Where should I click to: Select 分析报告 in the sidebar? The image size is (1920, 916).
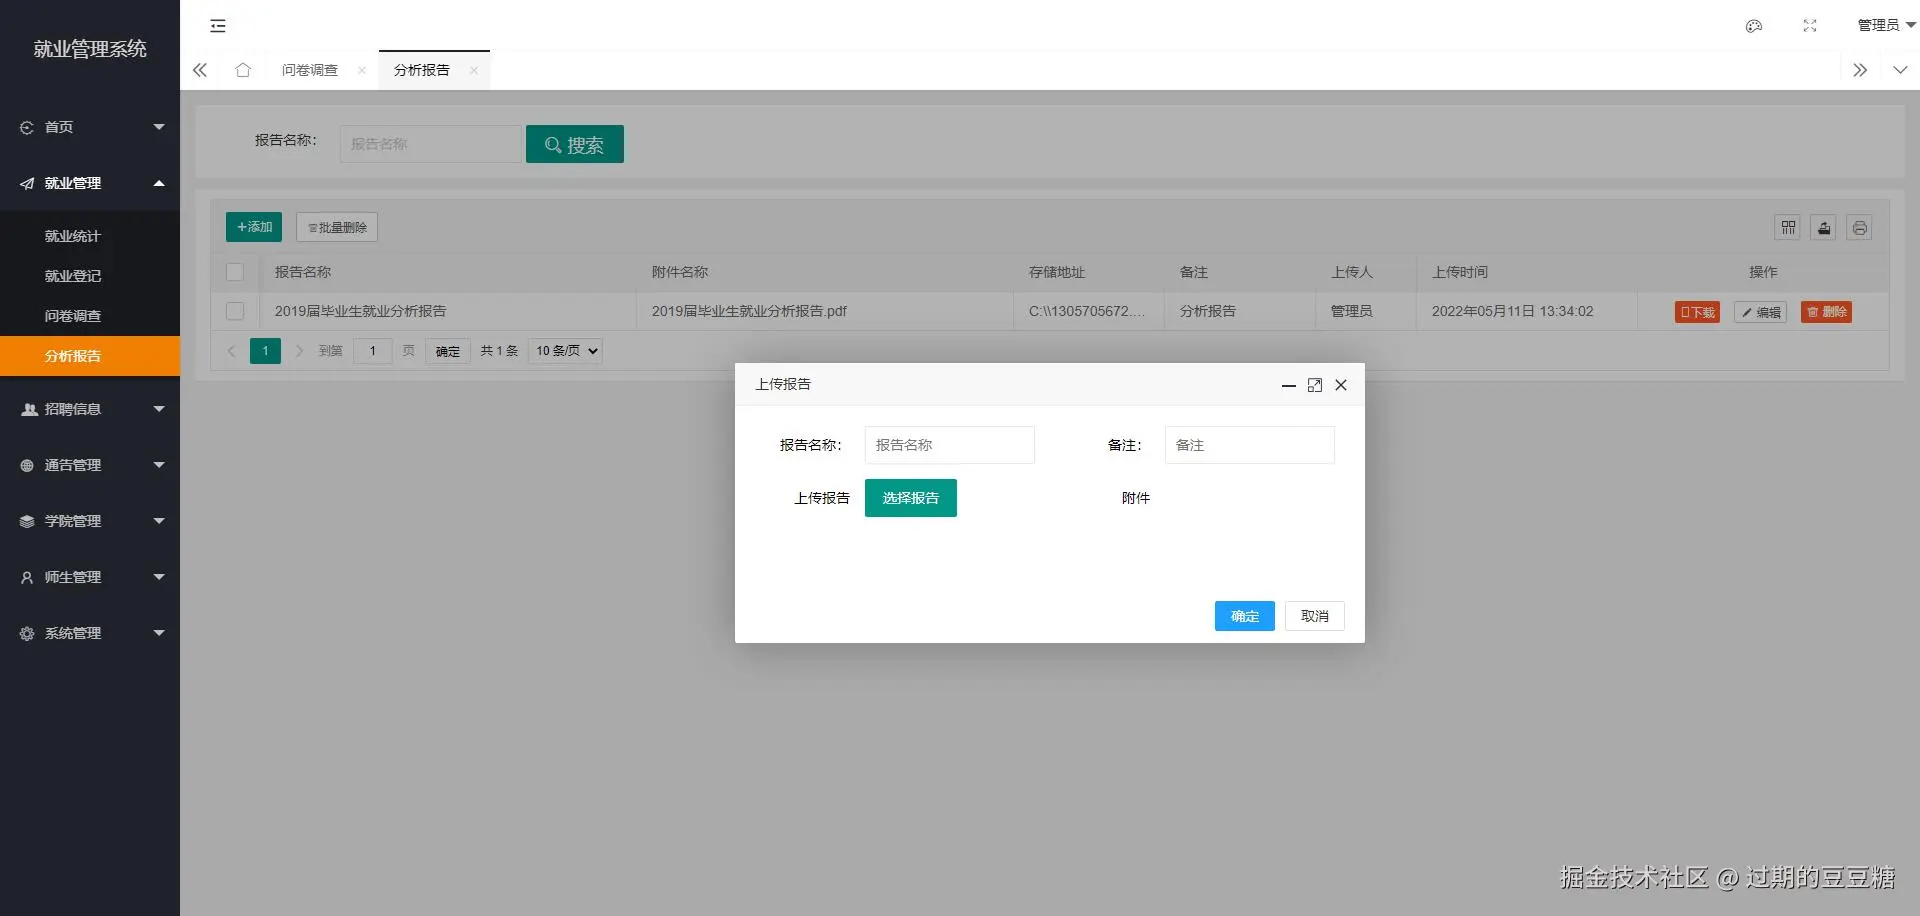[73, 355]
